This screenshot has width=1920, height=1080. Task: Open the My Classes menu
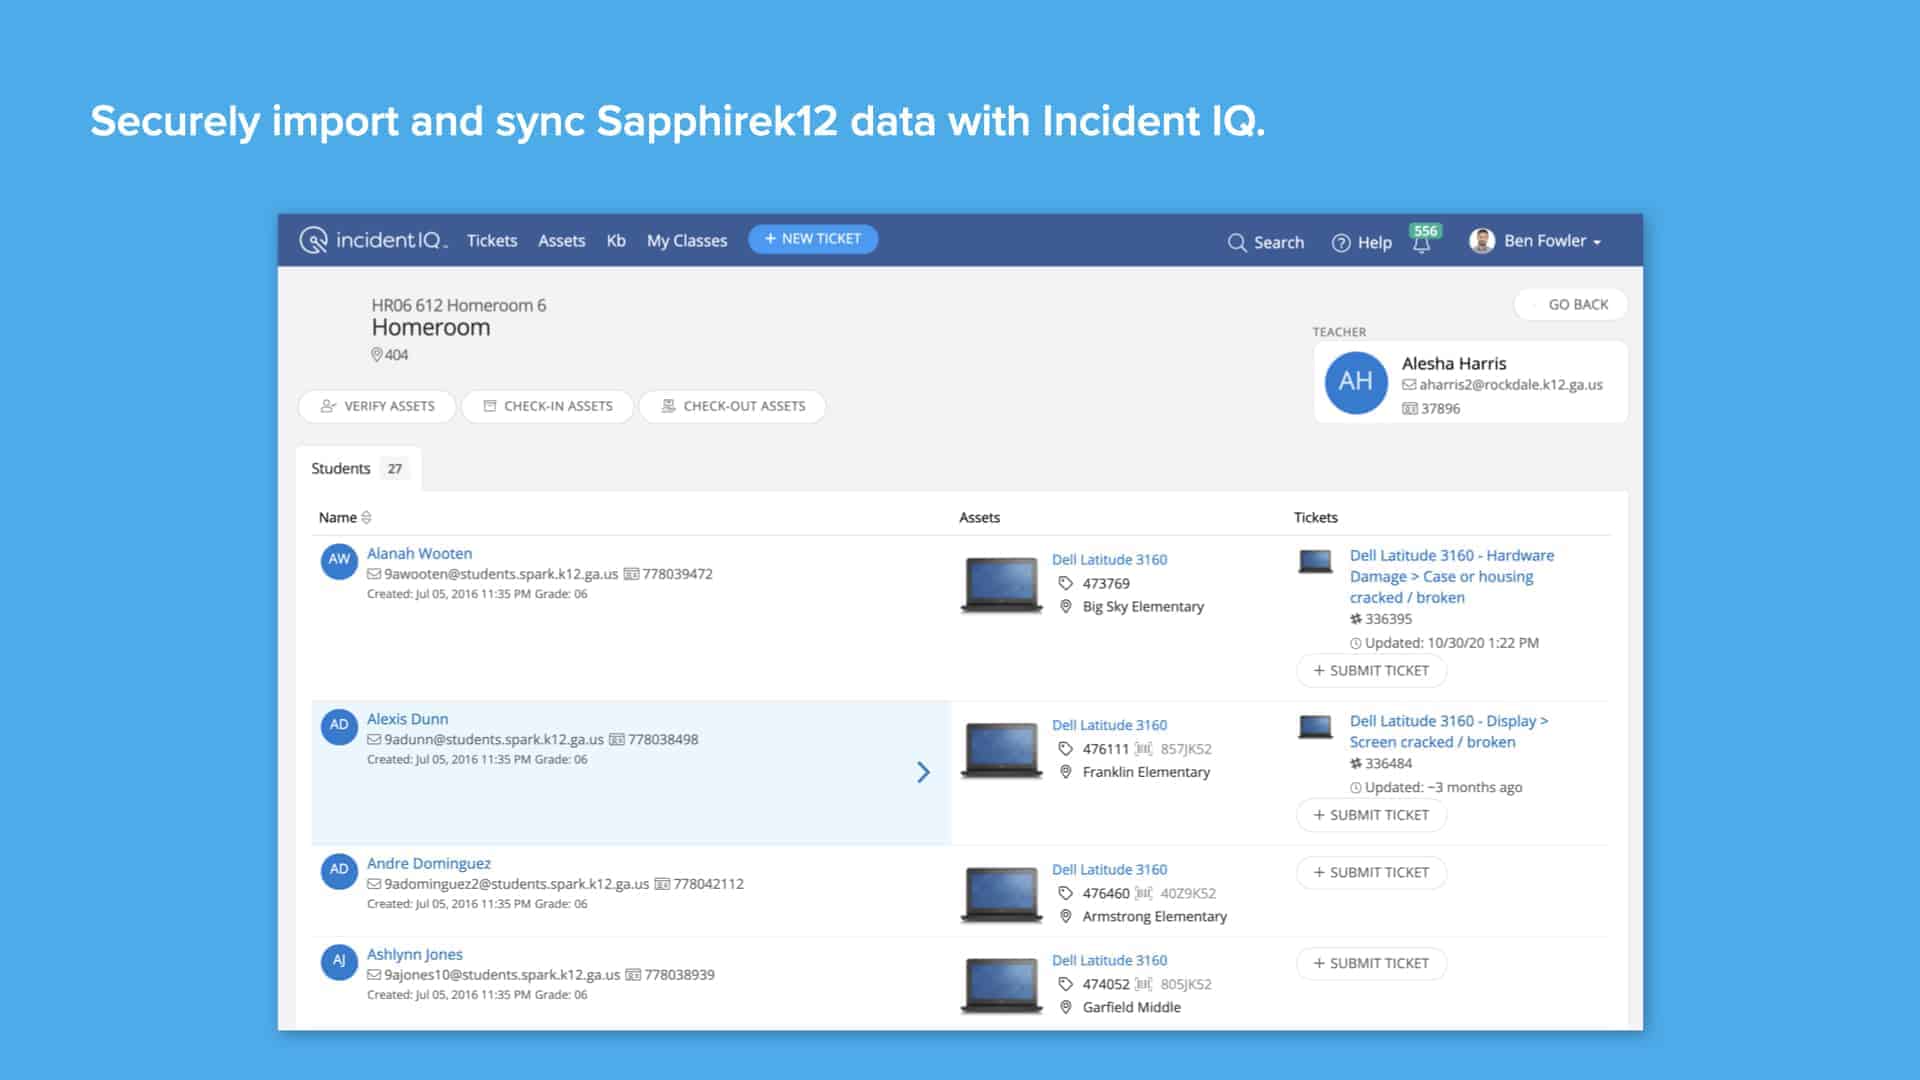point(686,240)
